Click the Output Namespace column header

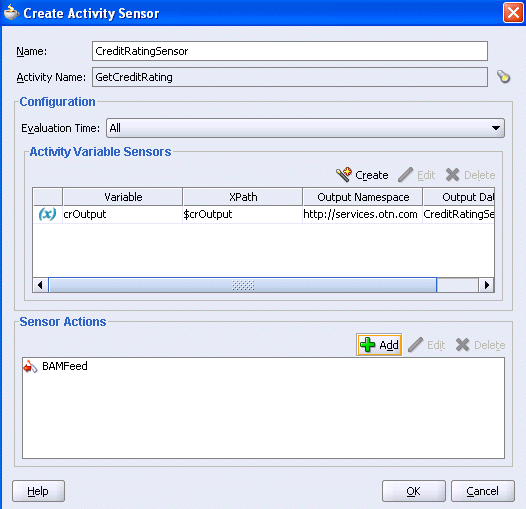[x=363, y=197]
